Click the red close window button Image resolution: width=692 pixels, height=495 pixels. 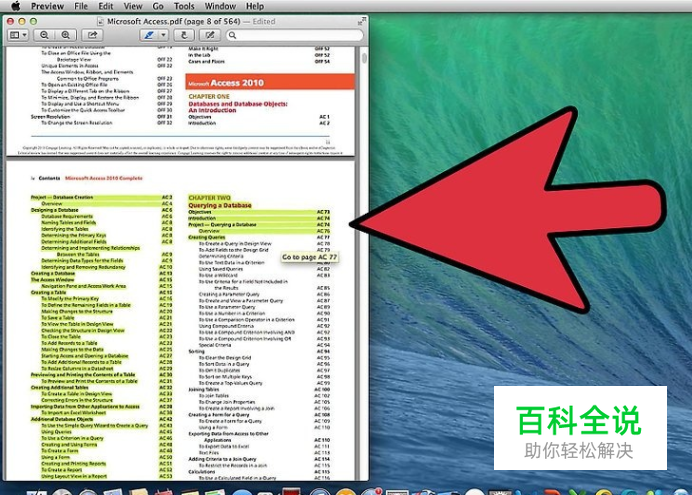coord(11,21)
